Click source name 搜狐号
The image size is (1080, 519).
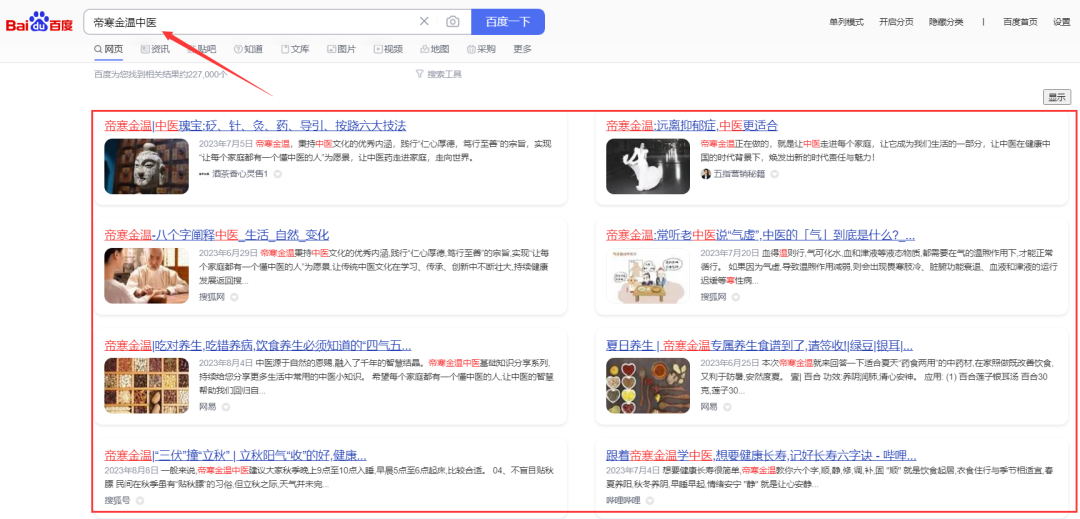[x=118, y=500]
